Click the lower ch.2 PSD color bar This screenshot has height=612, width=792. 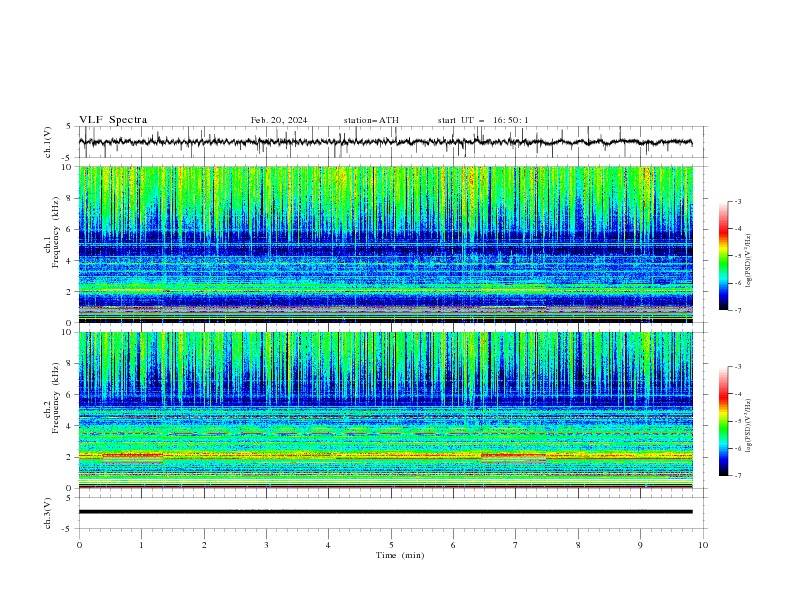click(724, 421)
